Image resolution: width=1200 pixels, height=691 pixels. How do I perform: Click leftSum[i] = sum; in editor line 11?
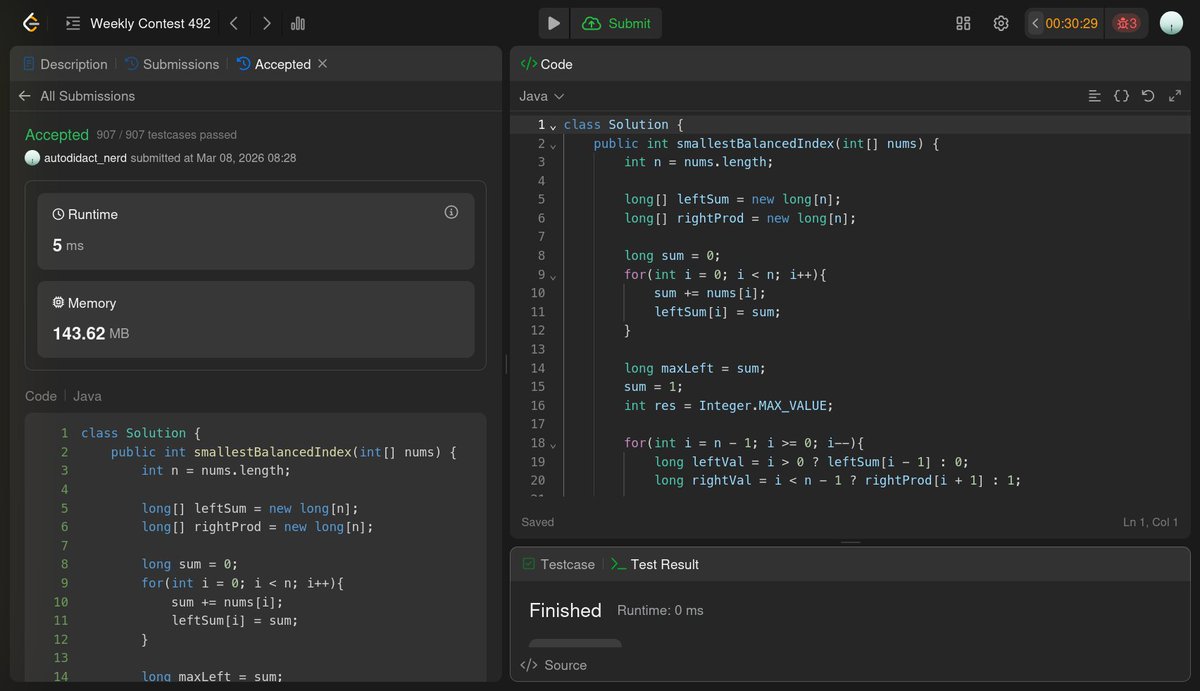[717, 312]
